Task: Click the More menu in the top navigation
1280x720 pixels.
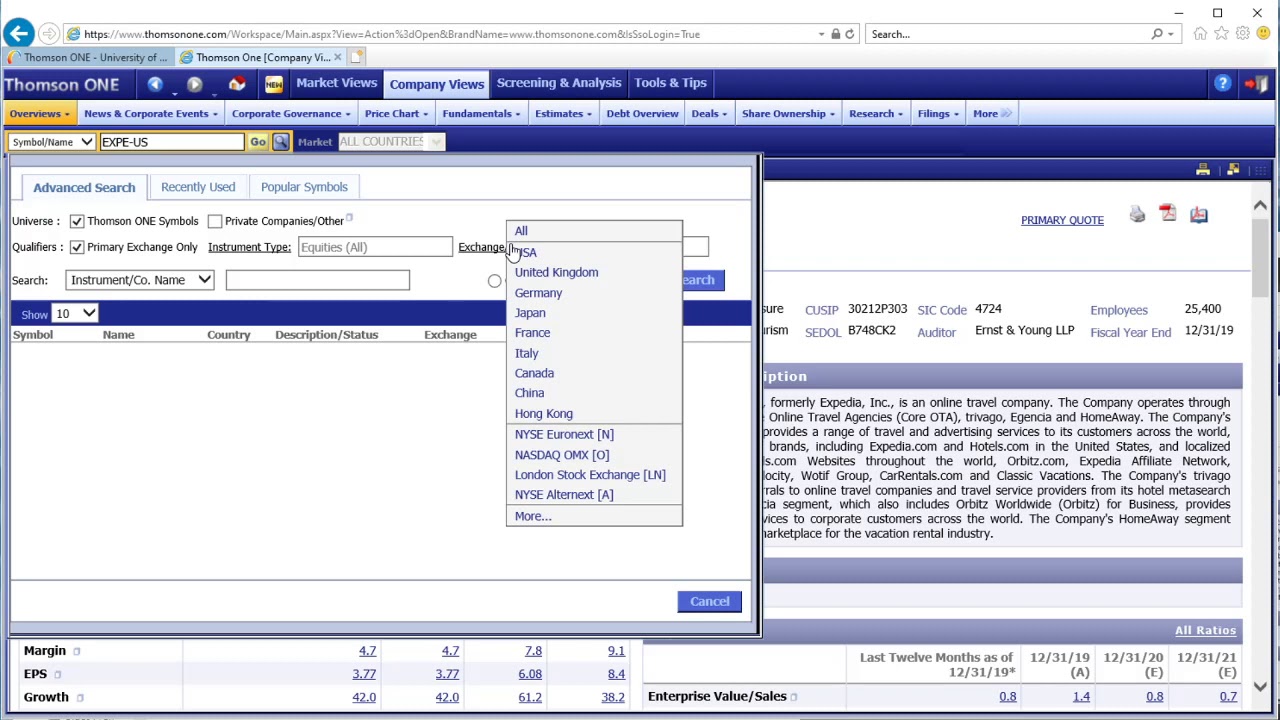Action: (991, 114)
